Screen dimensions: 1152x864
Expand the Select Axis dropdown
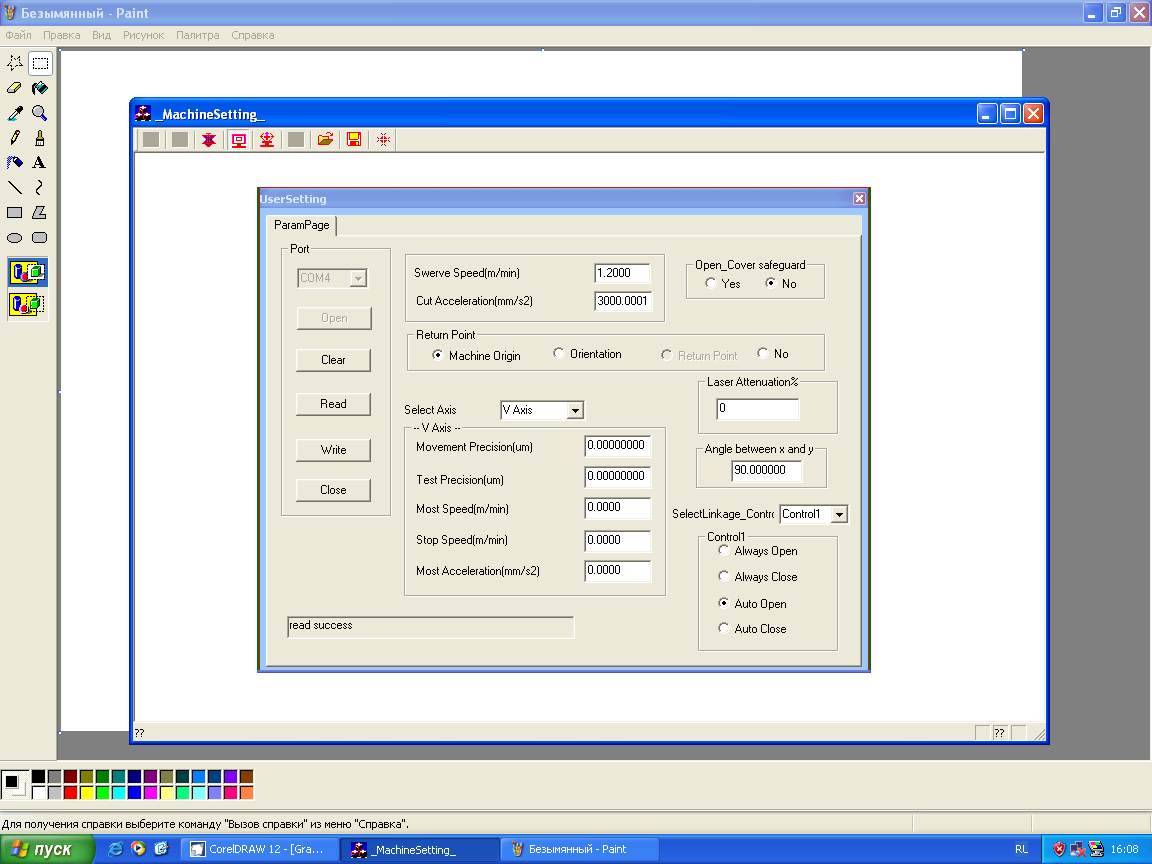[574, 410]
